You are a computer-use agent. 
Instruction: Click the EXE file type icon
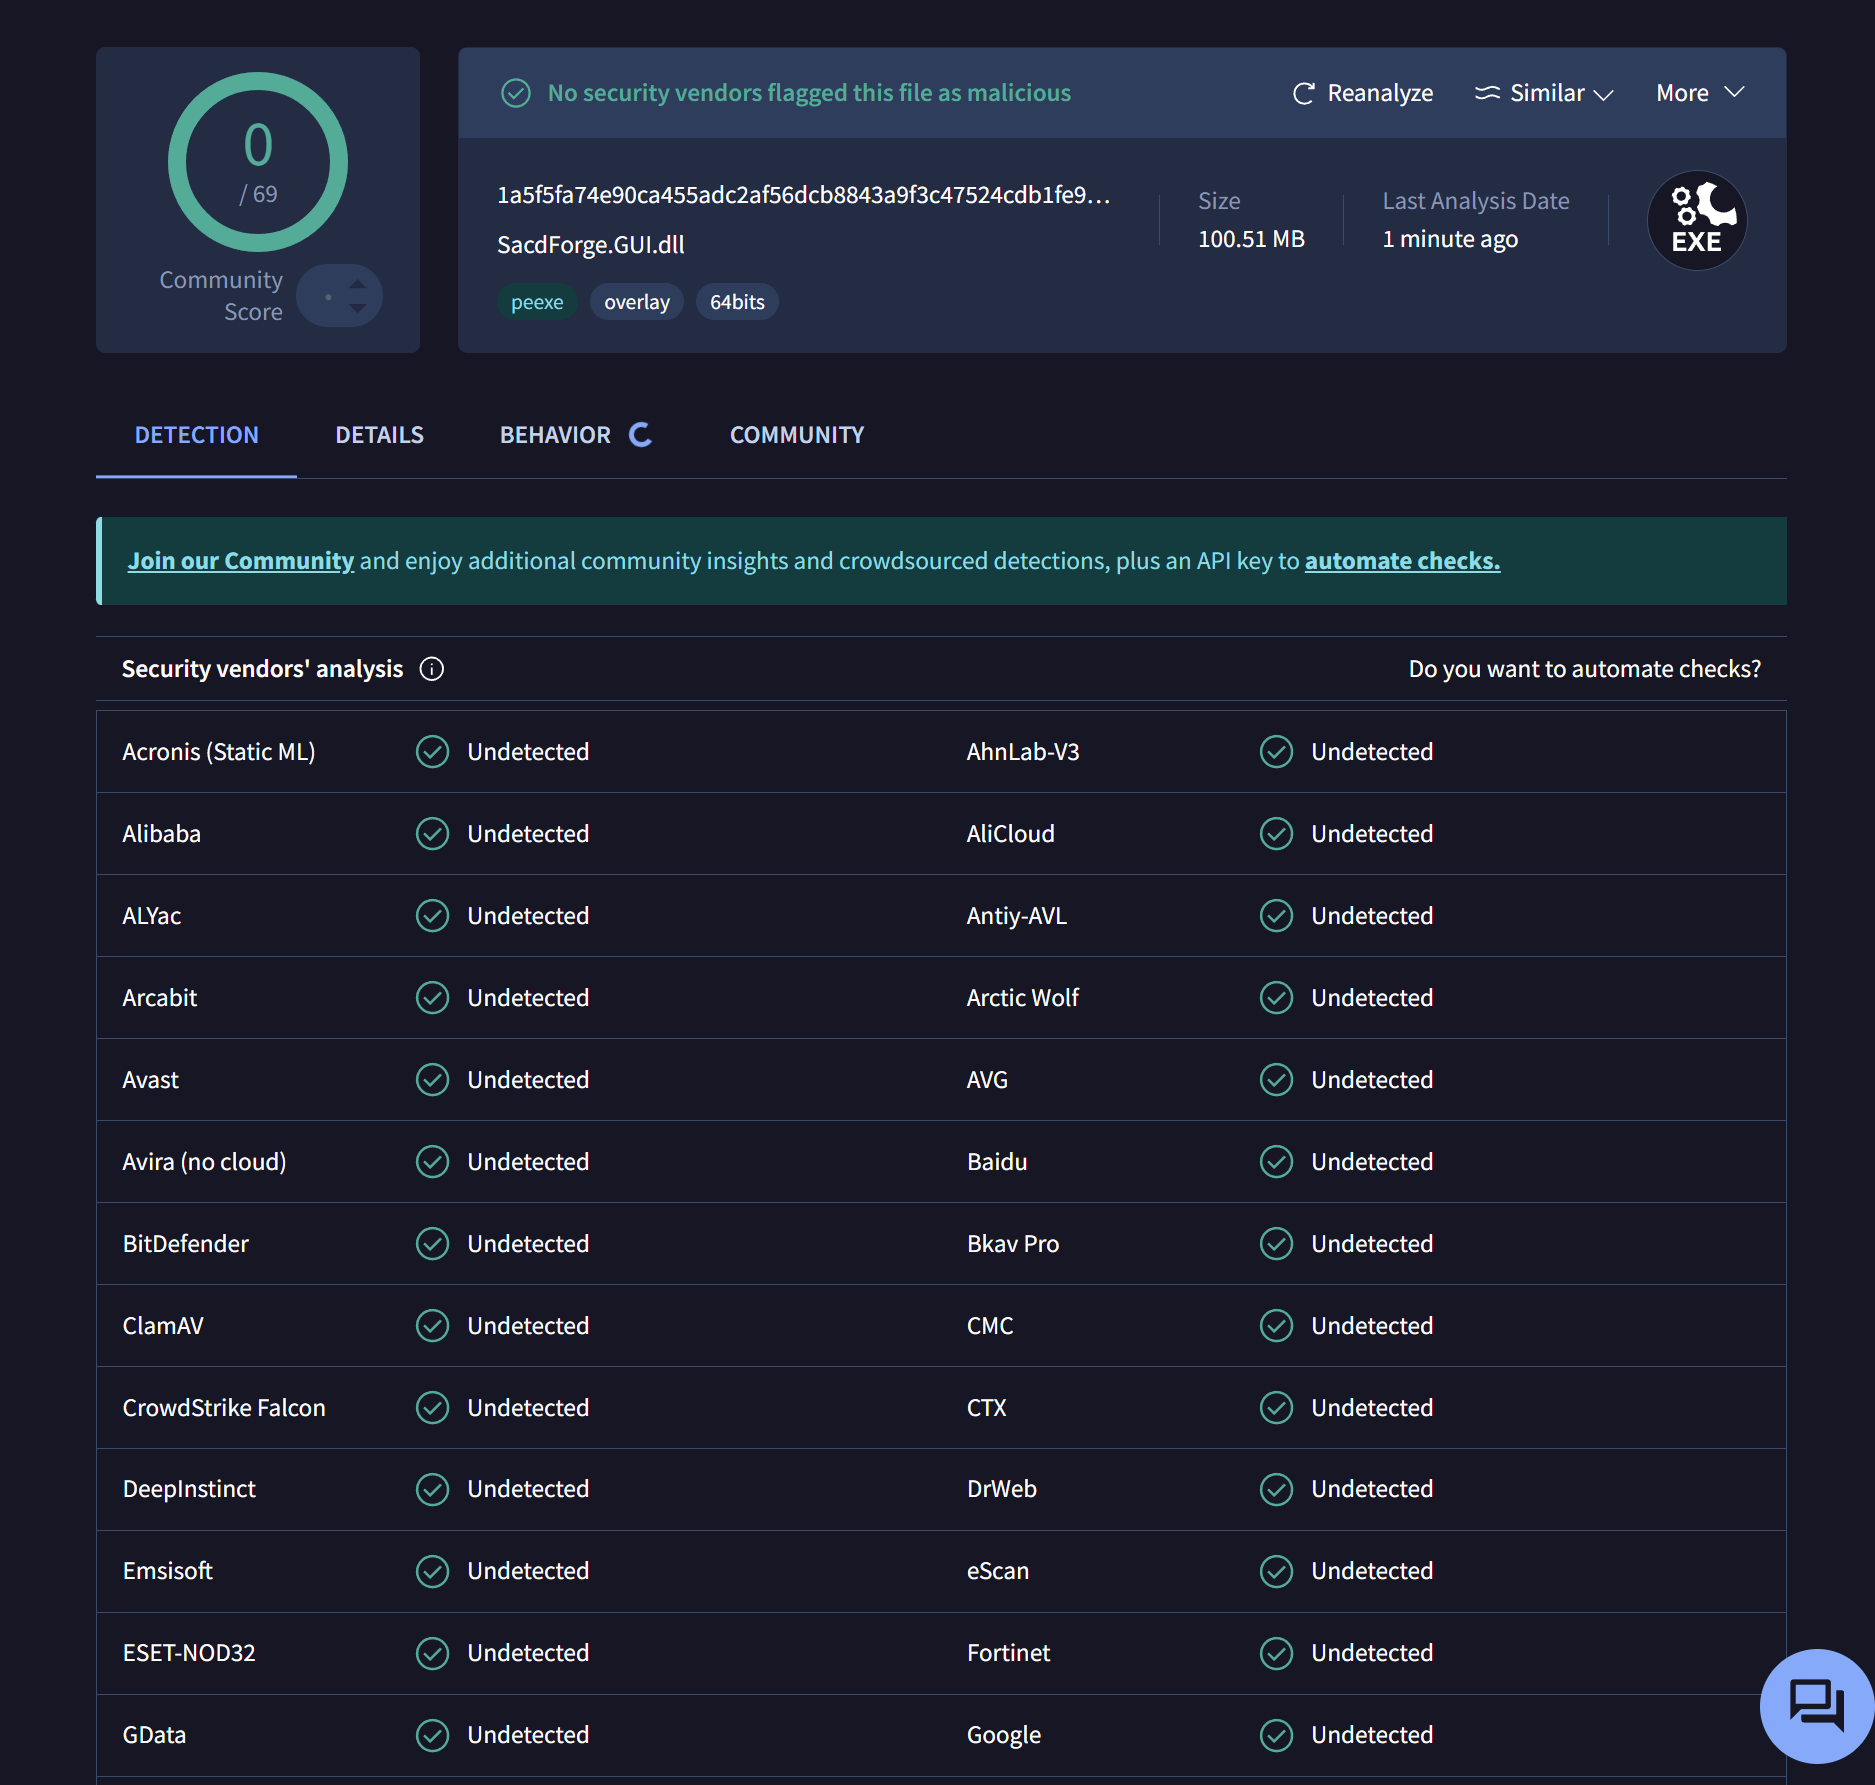(x=1696, y=220)
